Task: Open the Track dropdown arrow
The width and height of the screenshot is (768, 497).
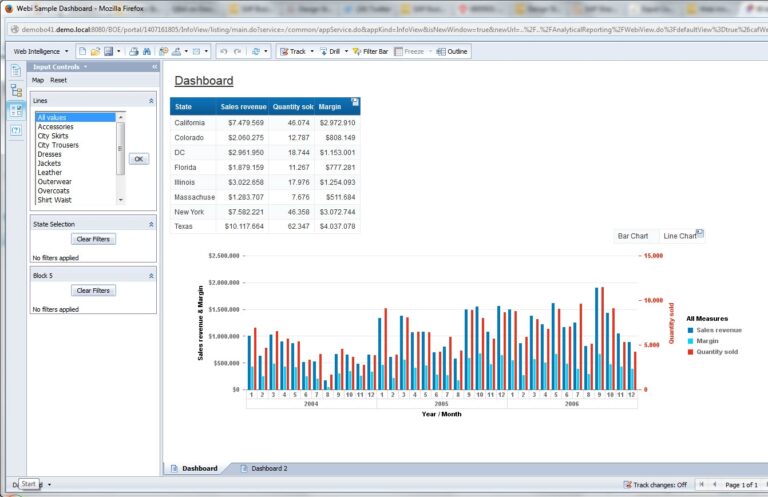Action: coord(312,51)
